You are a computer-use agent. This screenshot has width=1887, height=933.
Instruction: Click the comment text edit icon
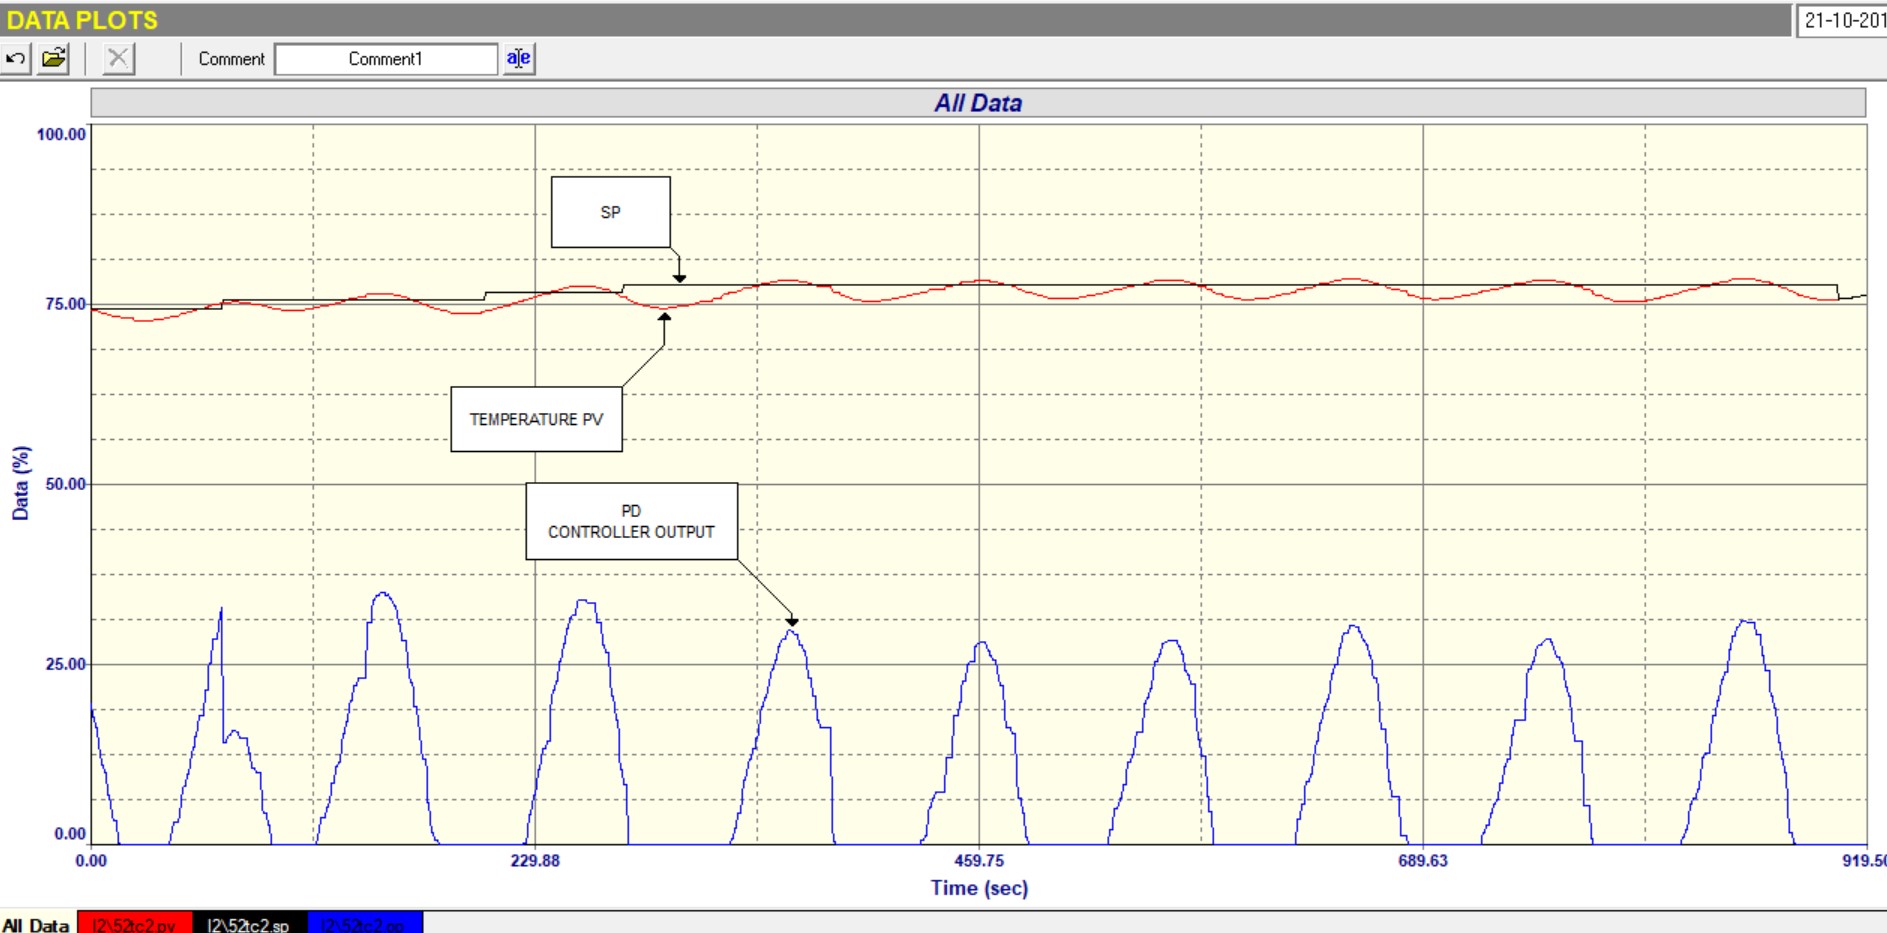518,59
